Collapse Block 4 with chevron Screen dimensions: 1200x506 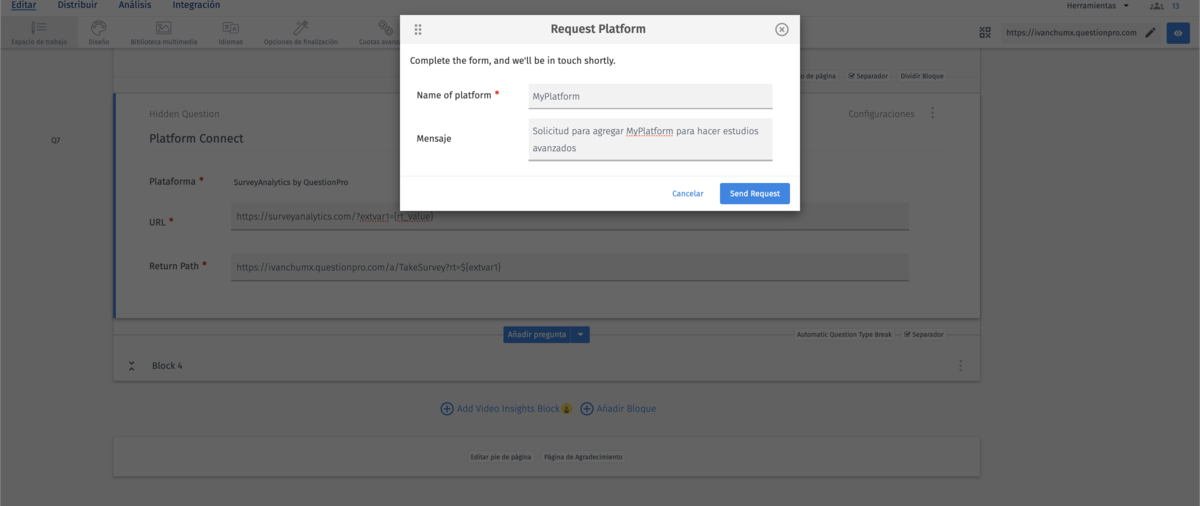point(131,366)
